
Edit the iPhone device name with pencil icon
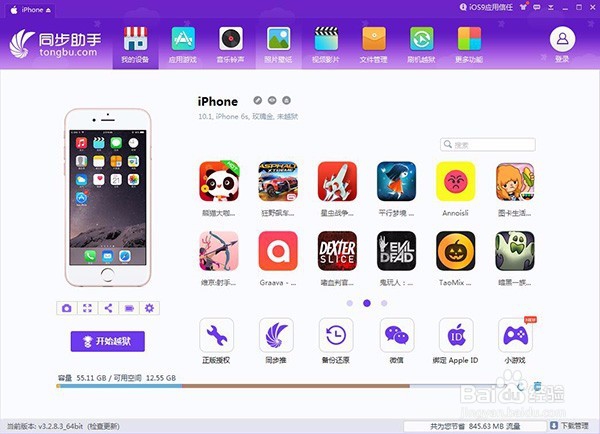click(x=258, y=100)
